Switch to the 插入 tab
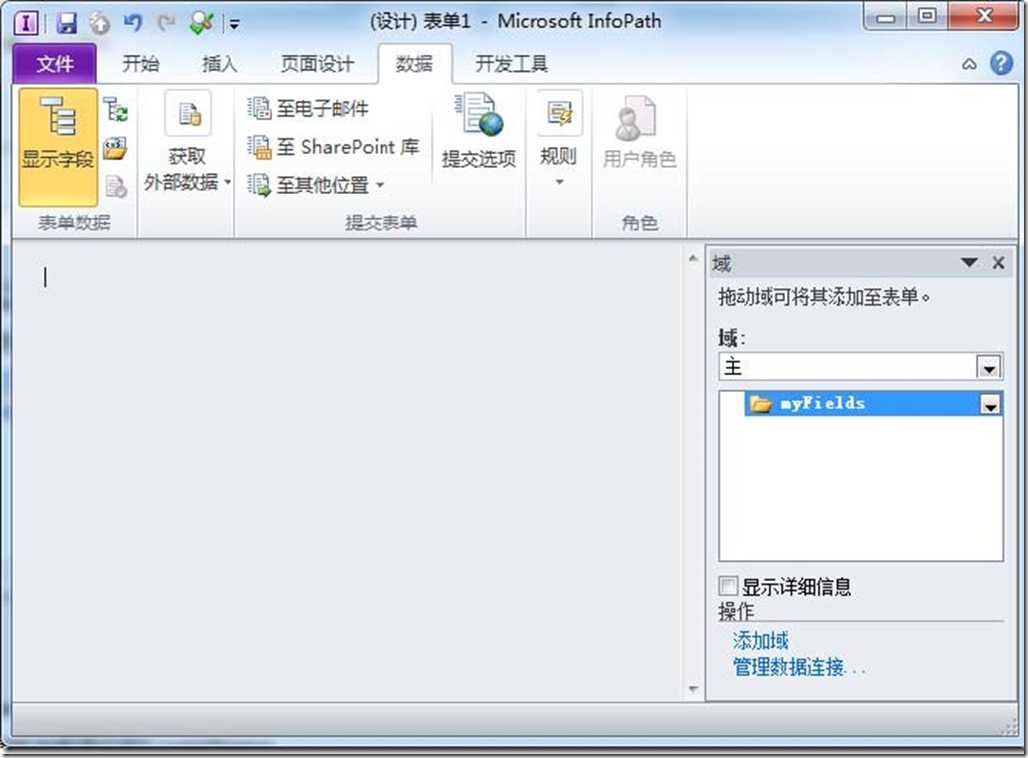 click(219, 64)
